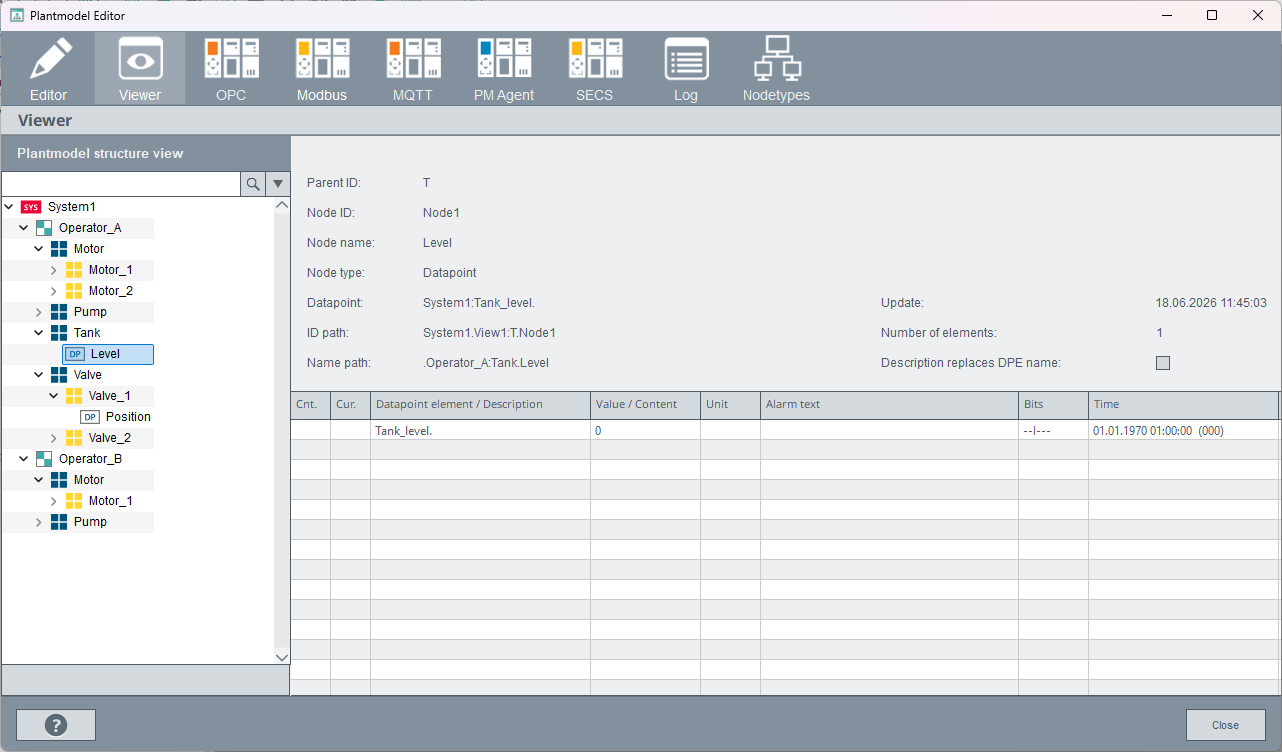The image size is (1282, 752).
Task: Click tree scrollbar up arrow
Action: coord(282,206)
